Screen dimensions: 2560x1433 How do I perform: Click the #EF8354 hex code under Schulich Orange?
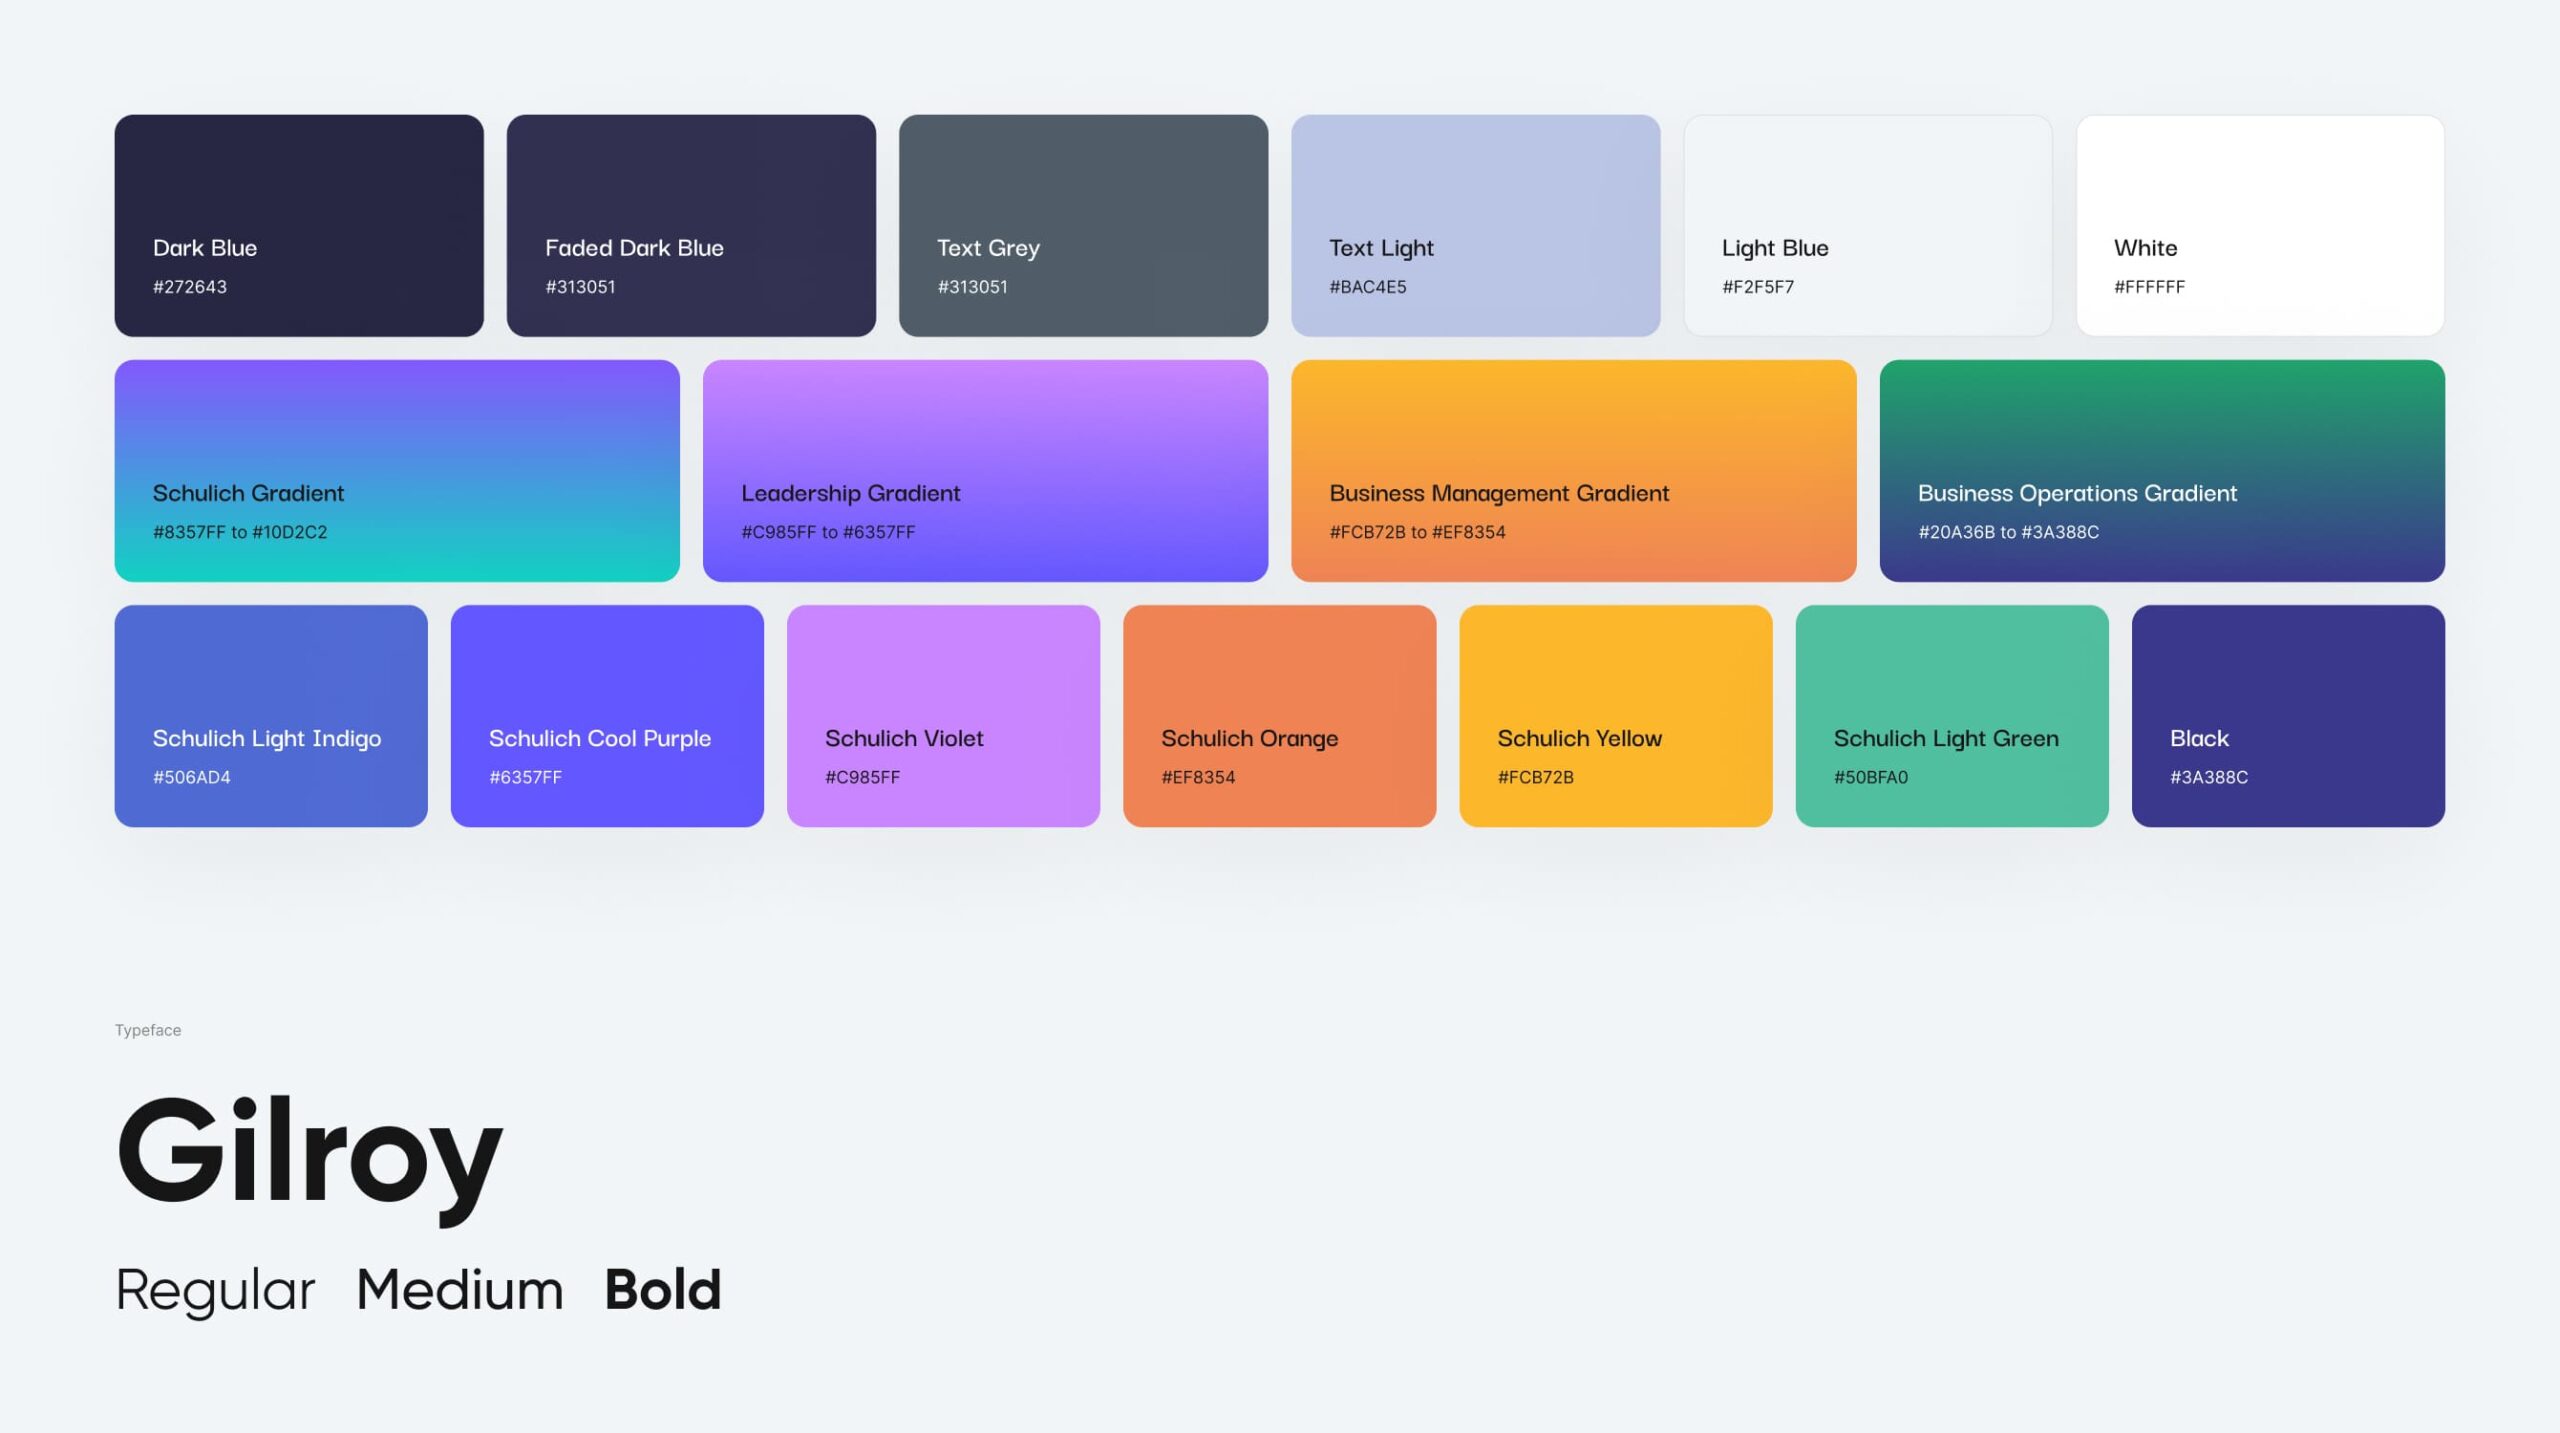(x=1198, y=777)
